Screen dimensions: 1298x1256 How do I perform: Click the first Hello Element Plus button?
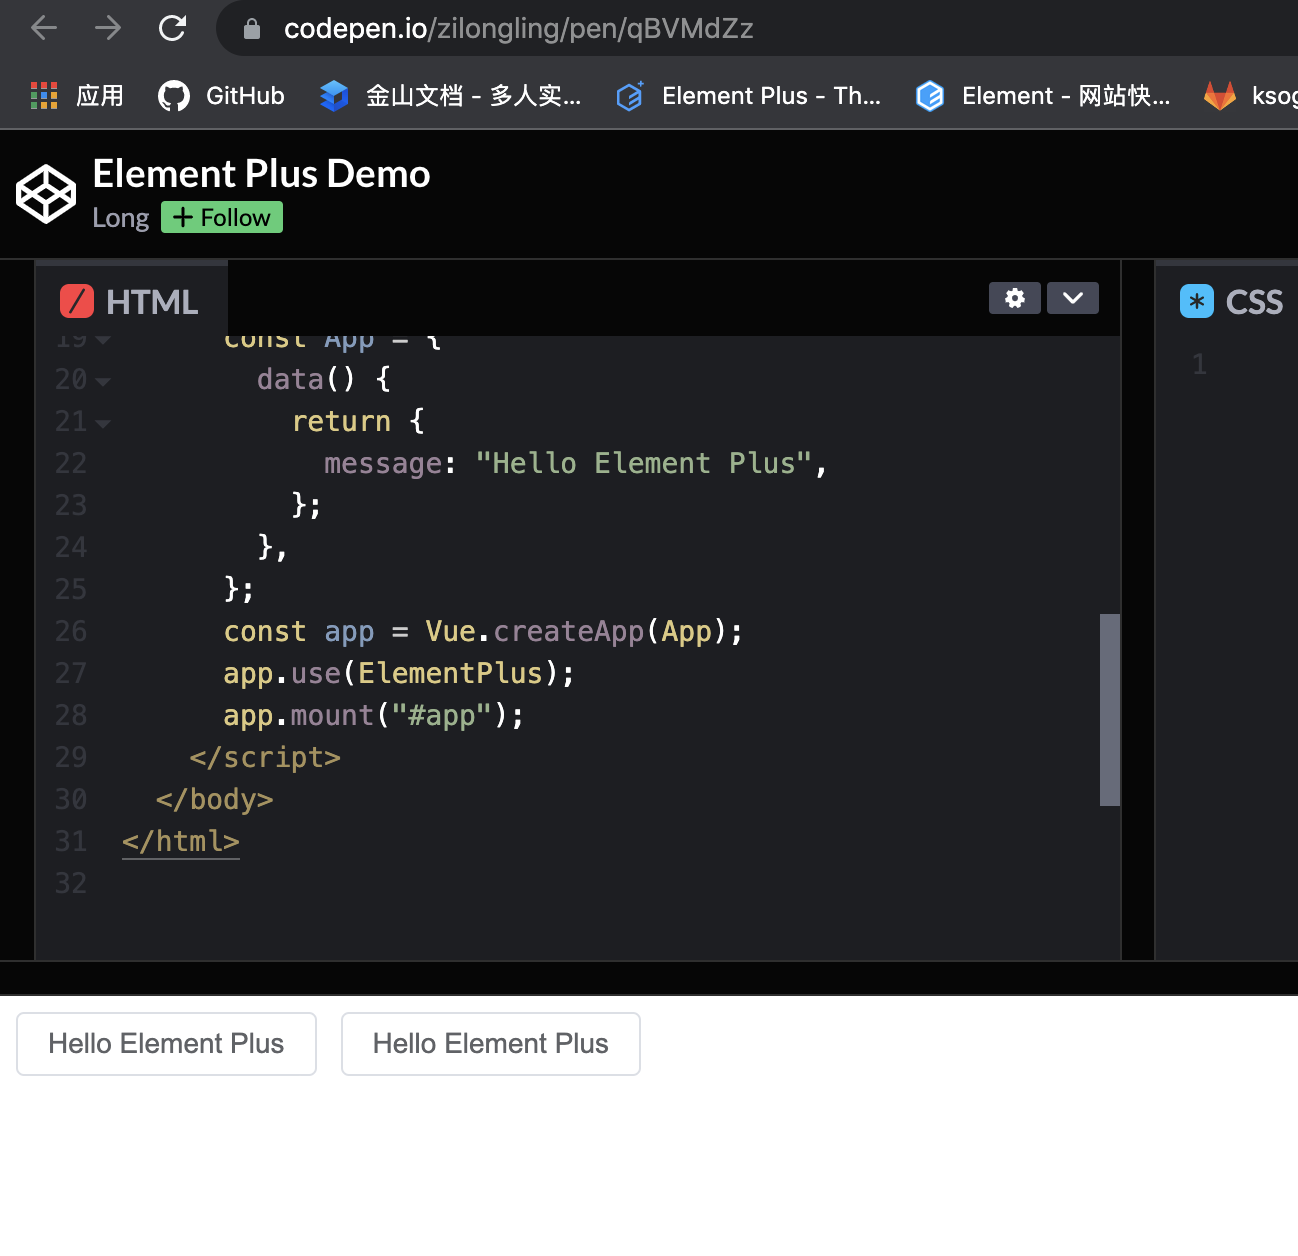[166, 1043]
